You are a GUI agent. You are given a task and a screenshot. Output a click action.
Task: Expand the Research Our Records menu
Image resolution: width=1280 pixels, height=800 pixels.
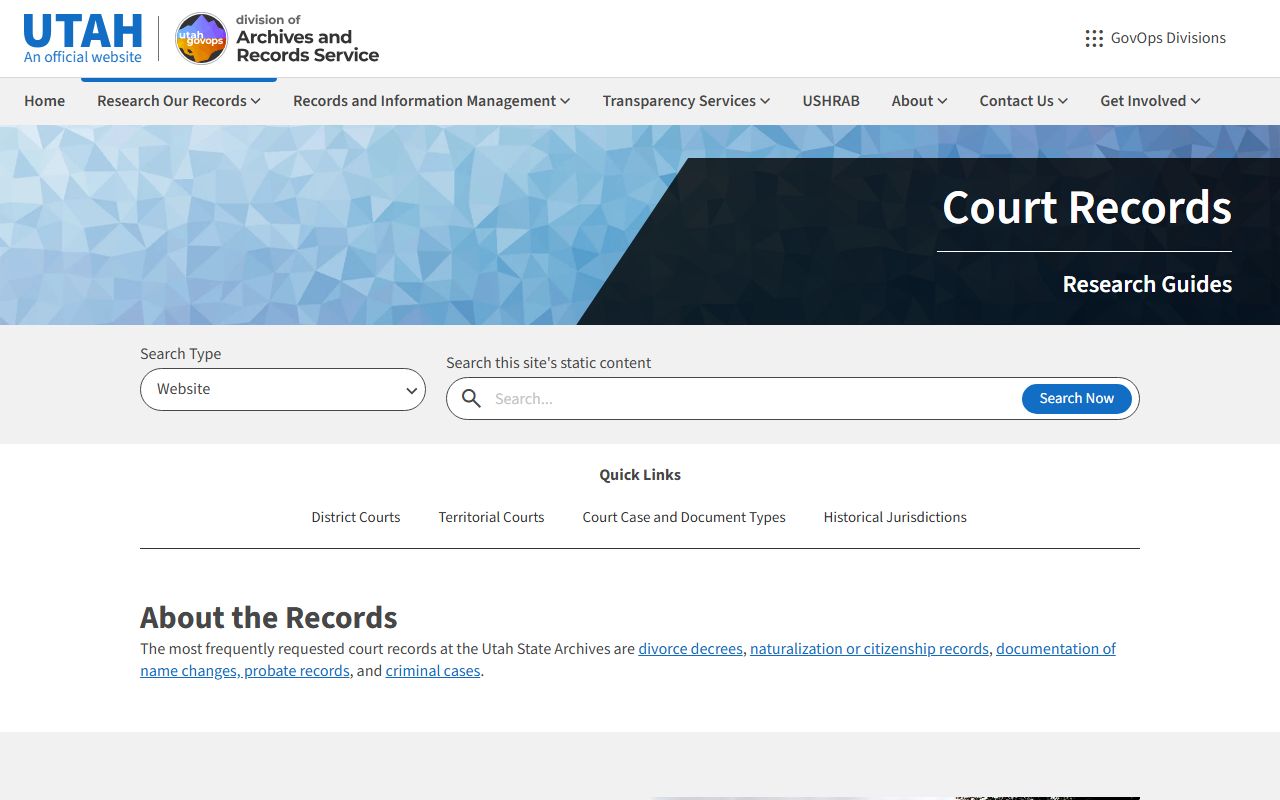click(x=178, y=101)
